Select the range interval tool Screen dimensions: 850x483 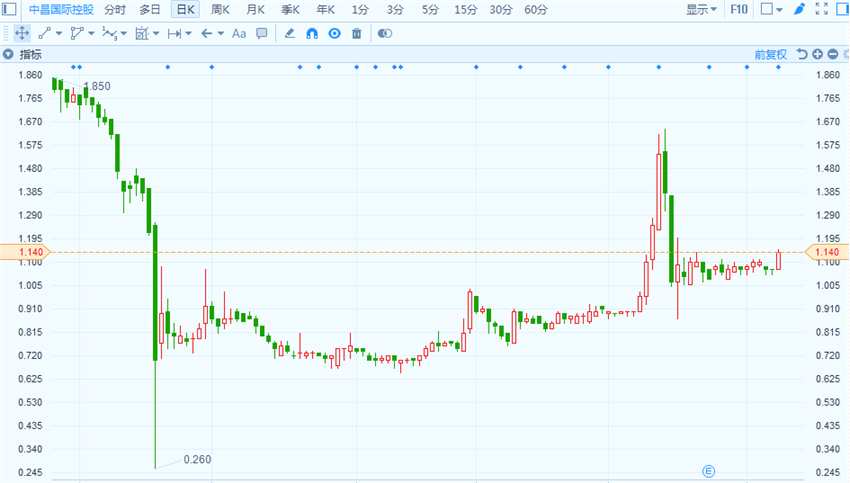174,34
